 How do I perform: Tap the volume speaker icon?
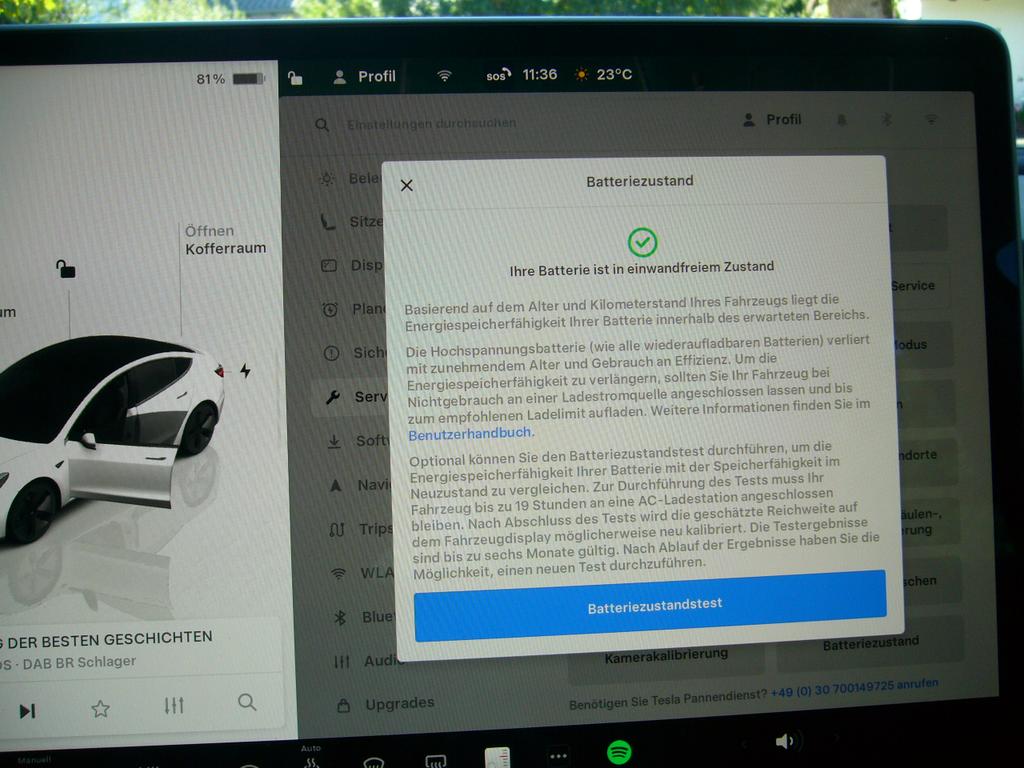point(784,741)
